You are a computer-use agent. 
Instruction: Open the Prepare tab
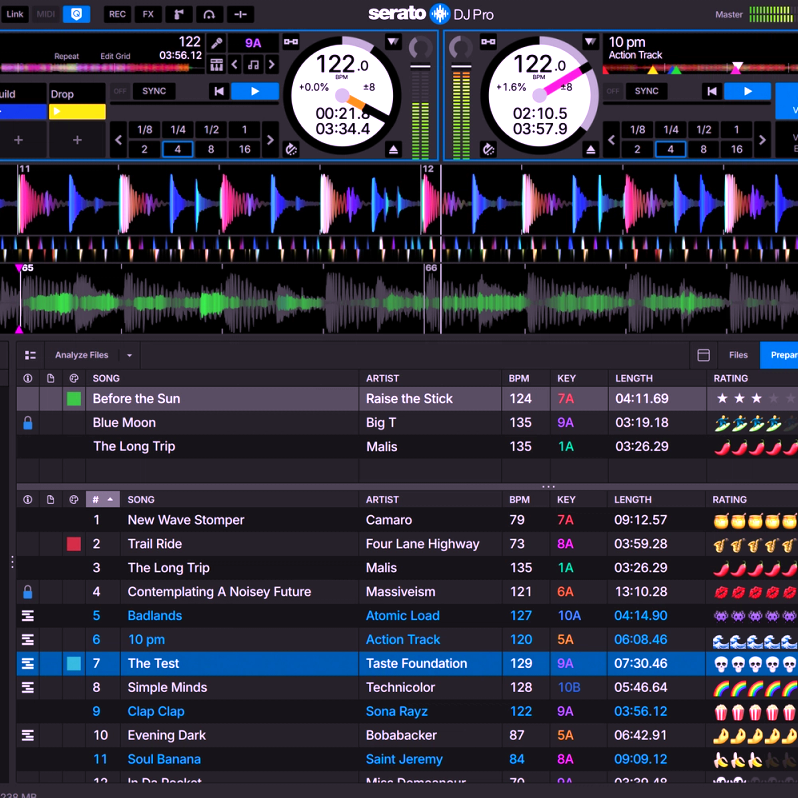pos(780,355)
